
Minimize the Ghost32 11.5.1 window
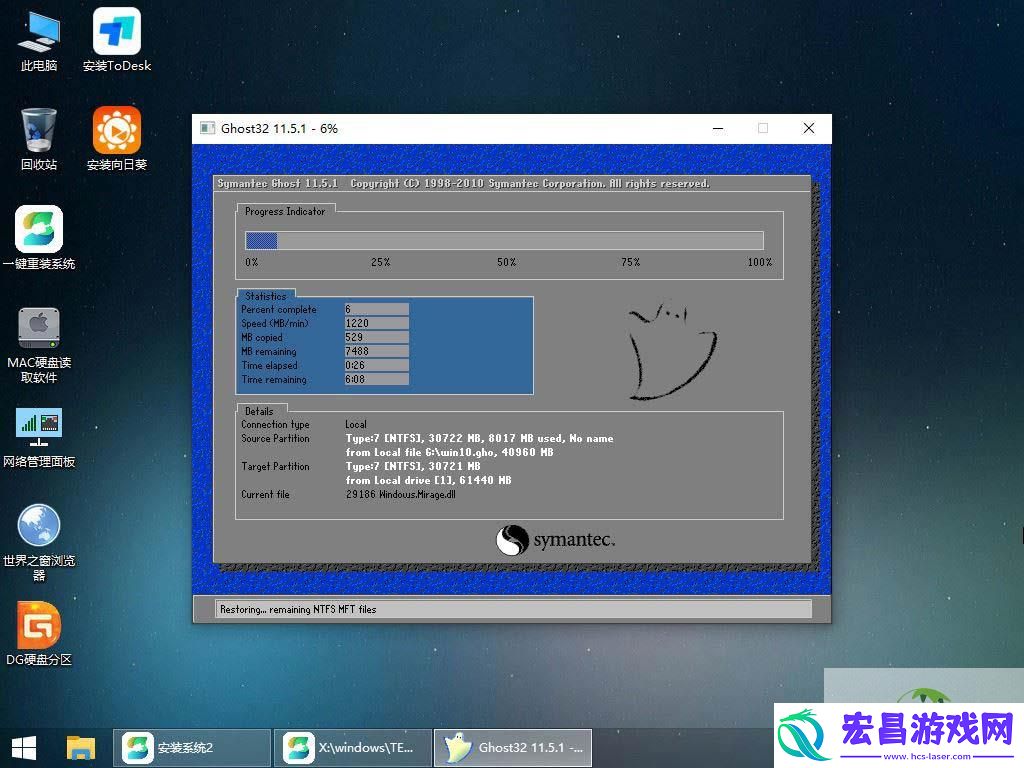[718, 129]
